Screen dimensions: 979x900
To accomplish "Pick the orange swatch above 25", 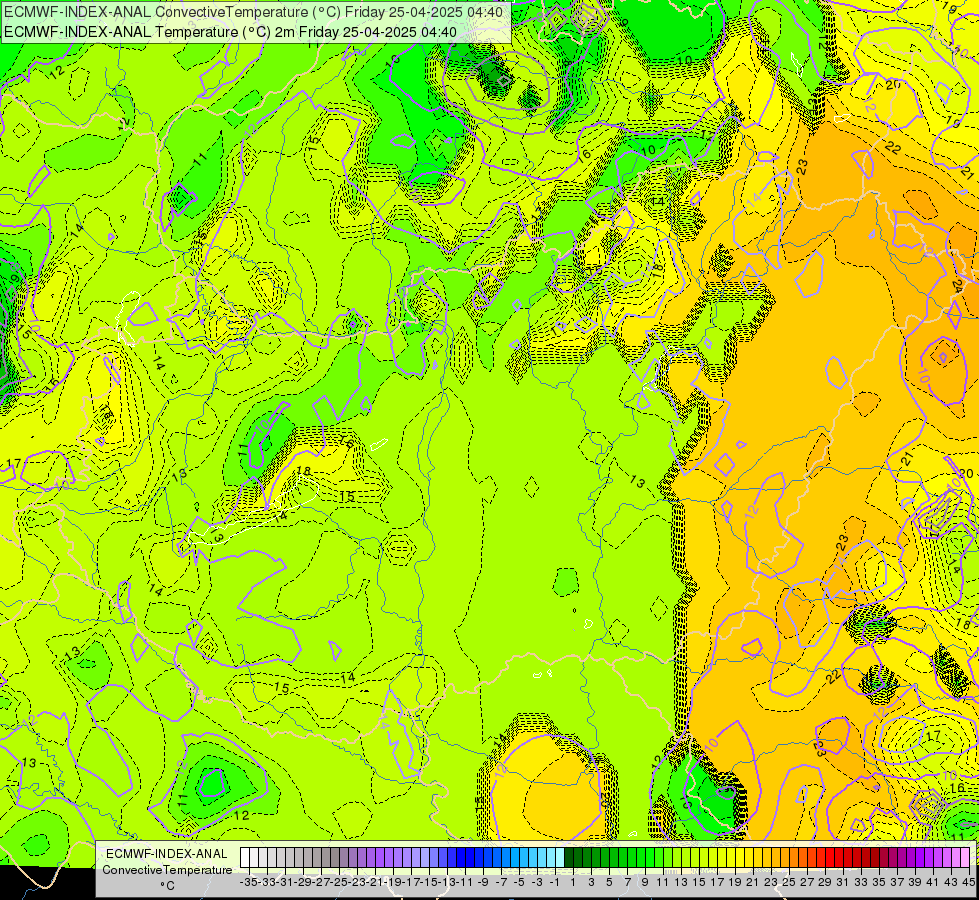I will pos(785,858).
